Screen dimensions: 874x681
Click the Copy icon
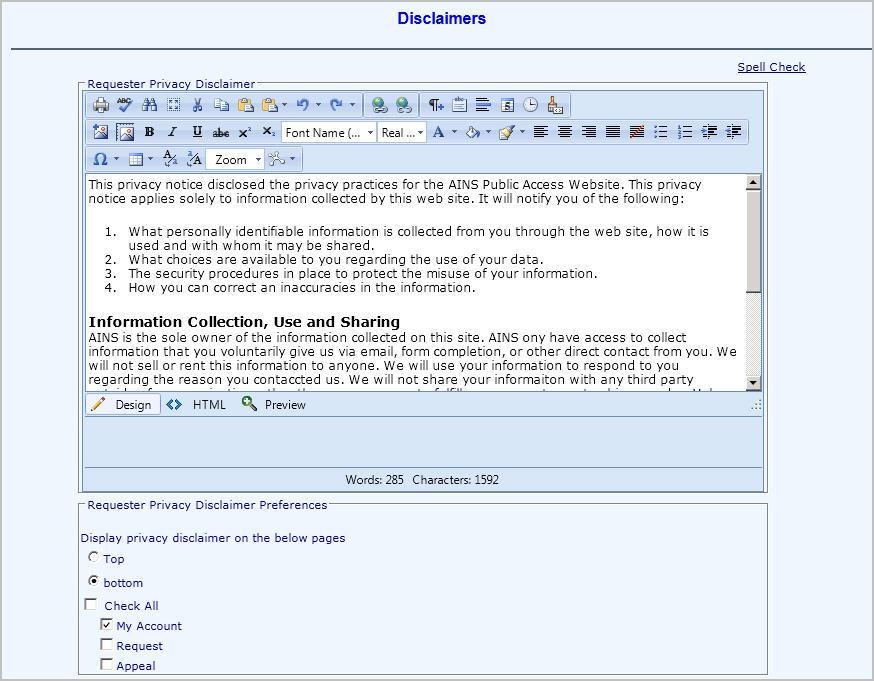tap(221, 105)
